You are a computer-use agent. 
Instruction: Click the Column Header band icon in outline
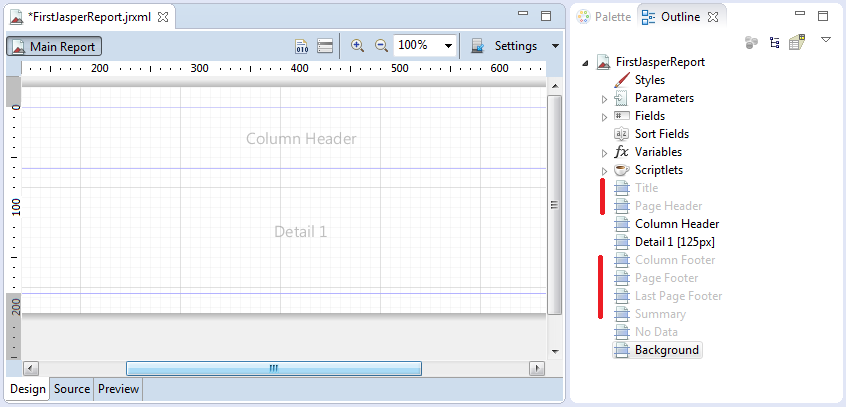[x=622, y=224]
